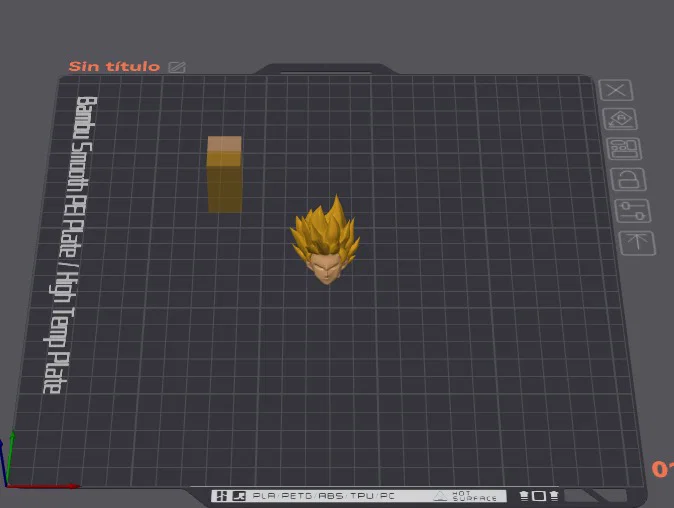Click the arrange objects icon on plate toolbar
This screenshot has height=508, width=674.
point(624,149)
